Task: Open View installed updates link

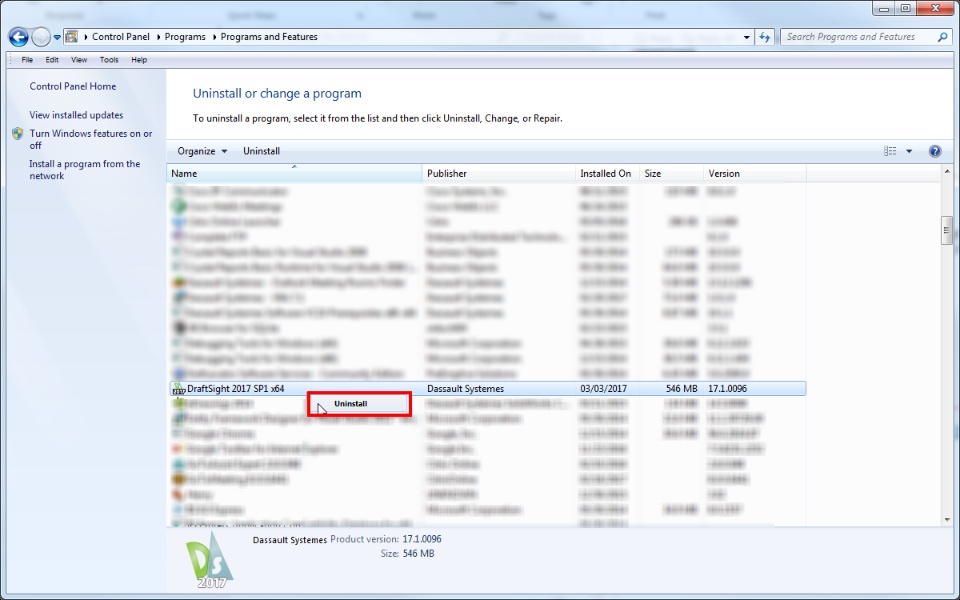Action: tap(76, 115)
